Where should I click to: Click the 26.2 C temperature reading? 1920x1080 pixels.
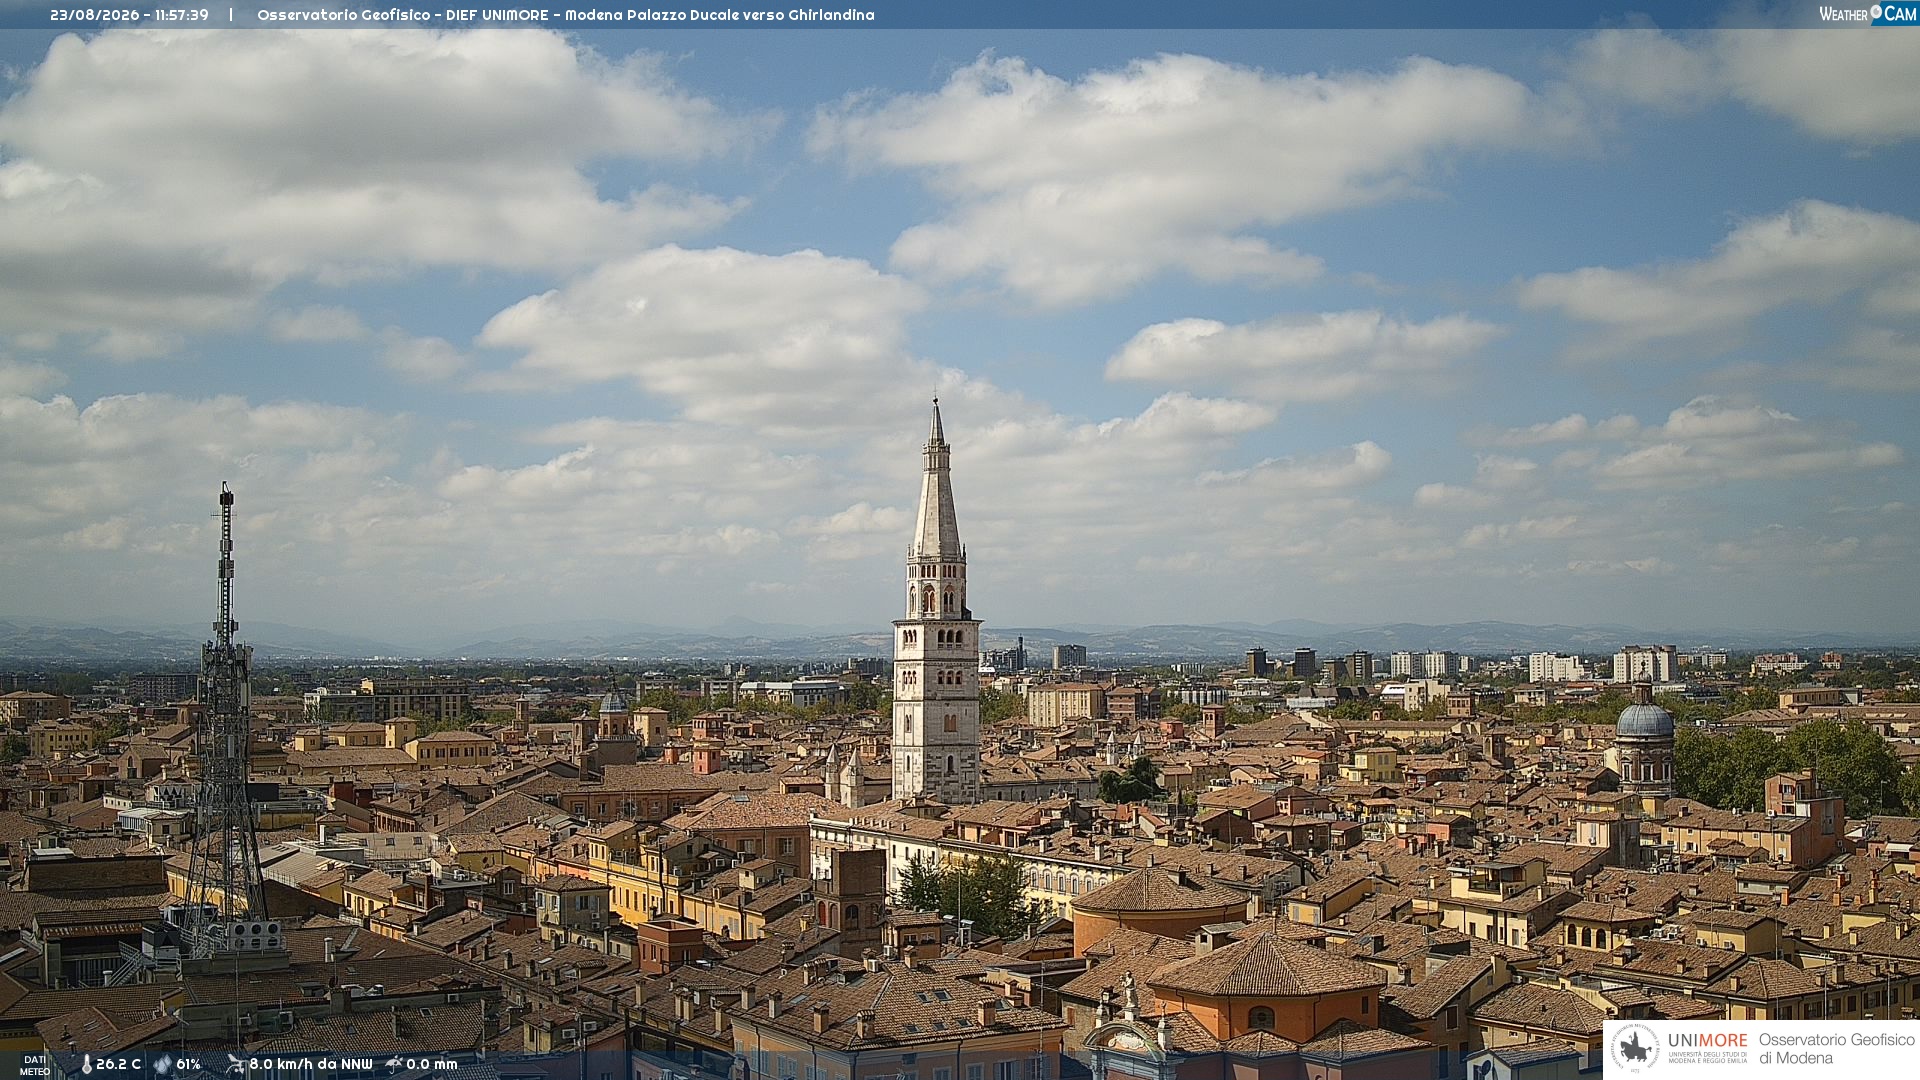(x=118, y=1065)
